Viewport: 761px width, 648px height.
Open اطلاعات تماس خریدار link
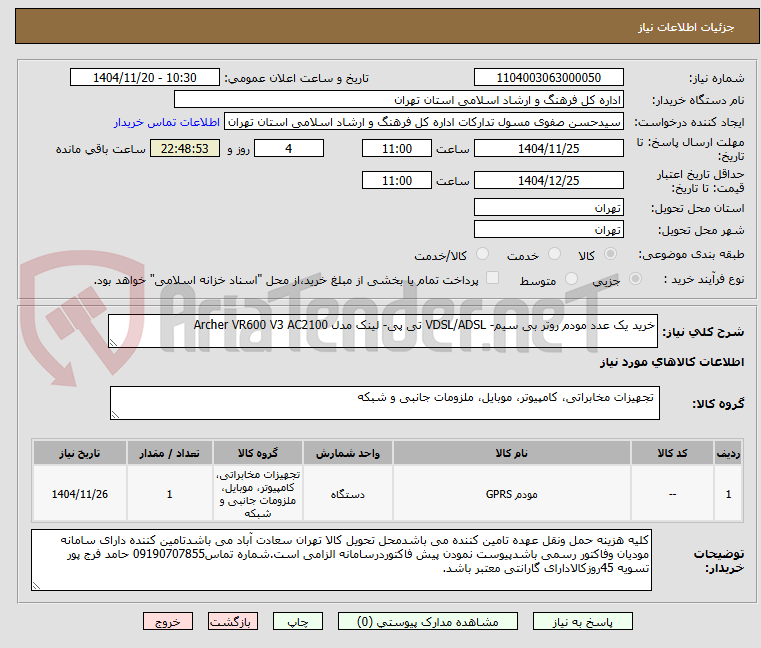coord(167,122)
